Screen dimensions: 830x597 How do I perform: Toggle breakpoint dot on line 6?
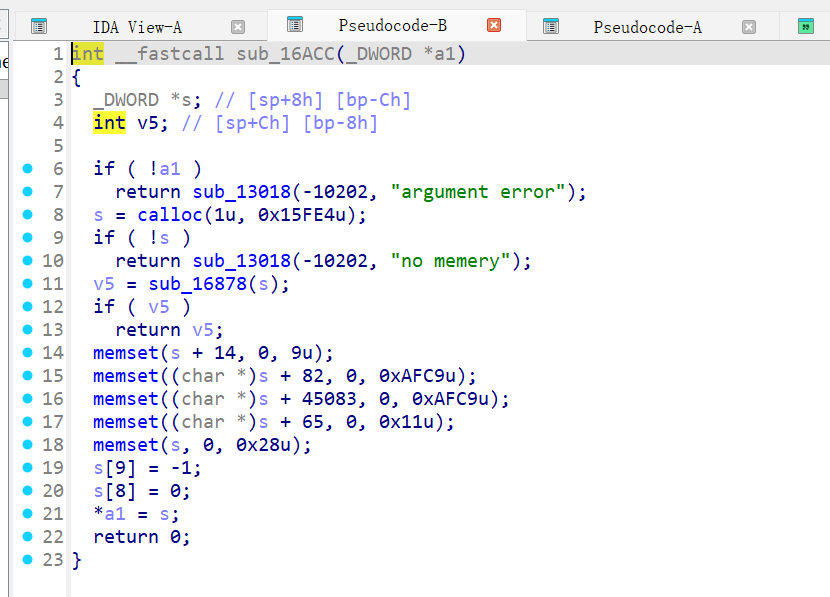pos(28,169)
